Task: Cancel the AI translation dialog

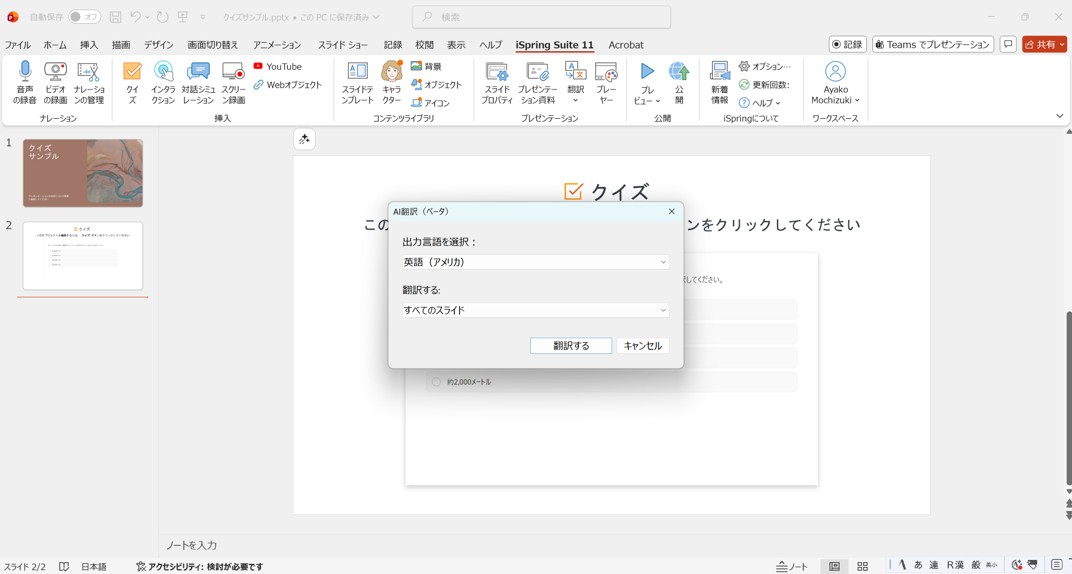Action: [x=642, y=346]
